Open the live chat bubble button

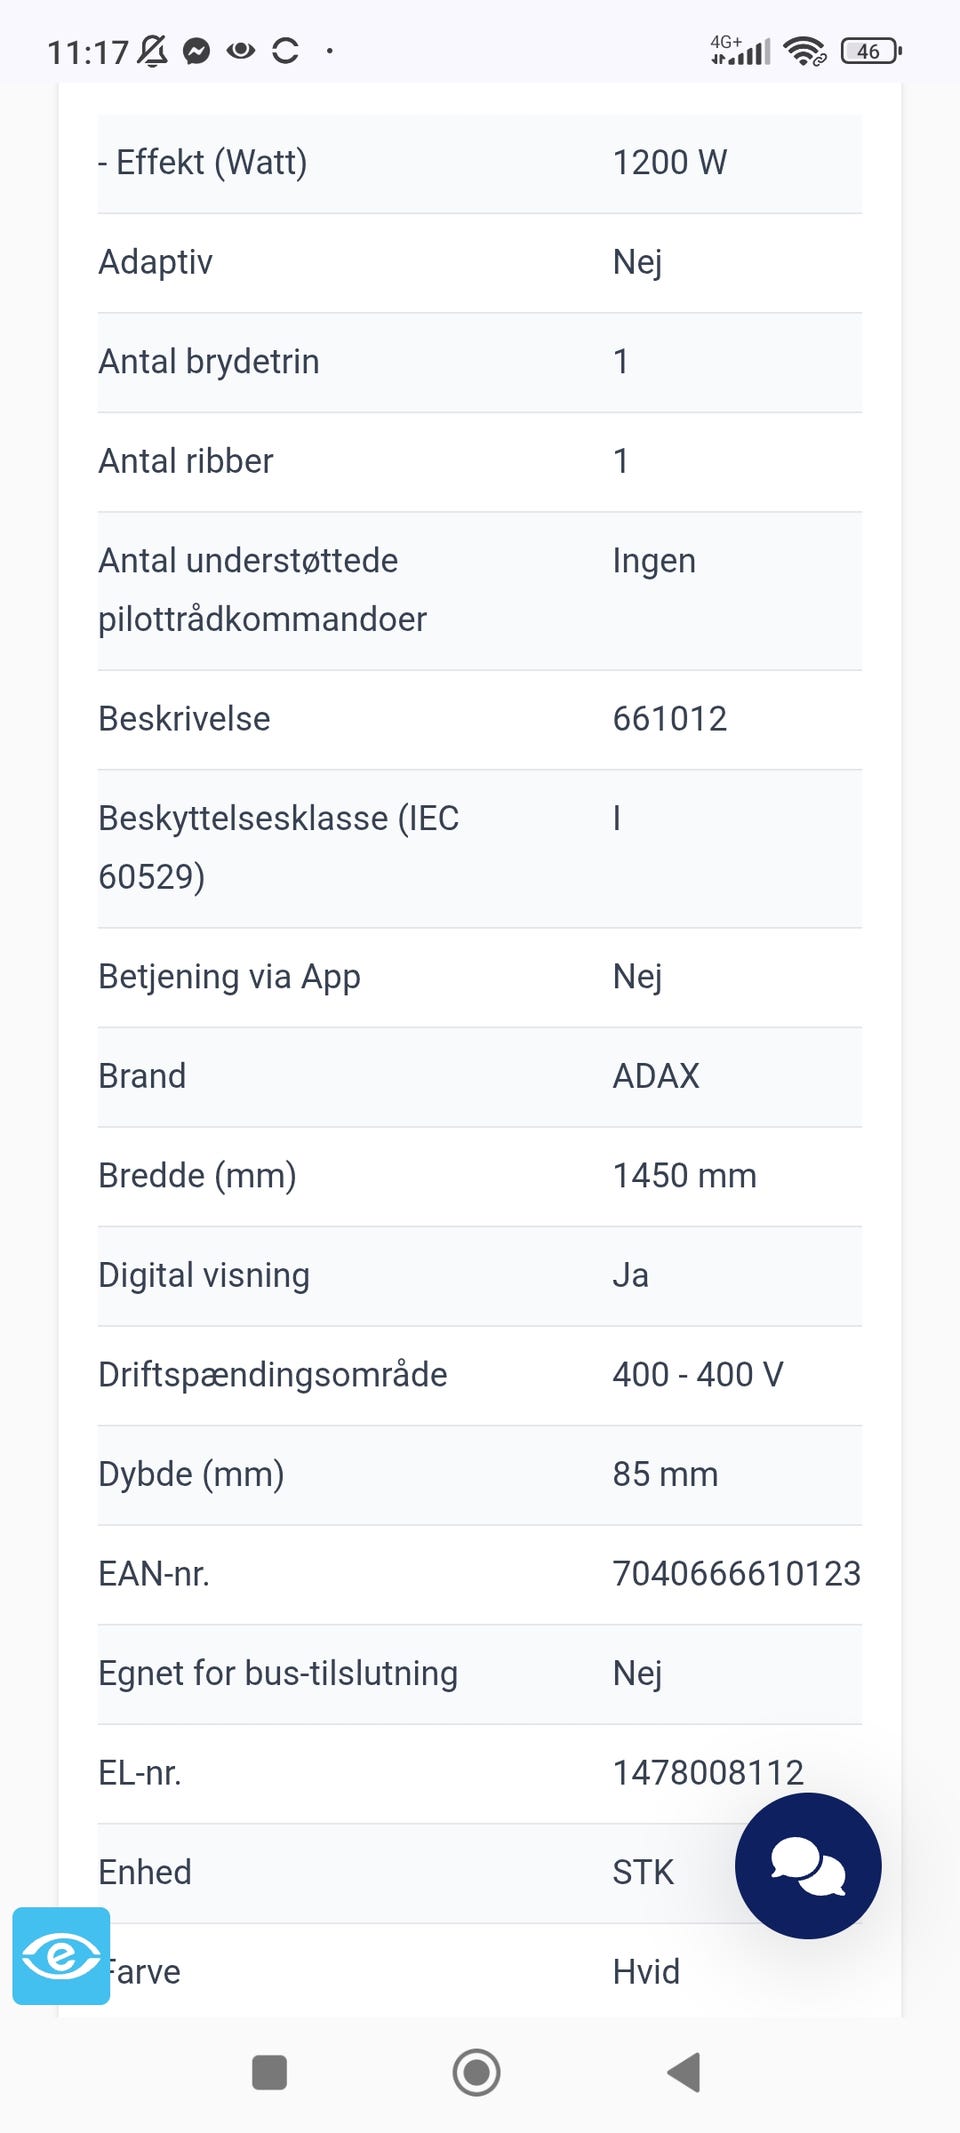(x=807, y=1865)
